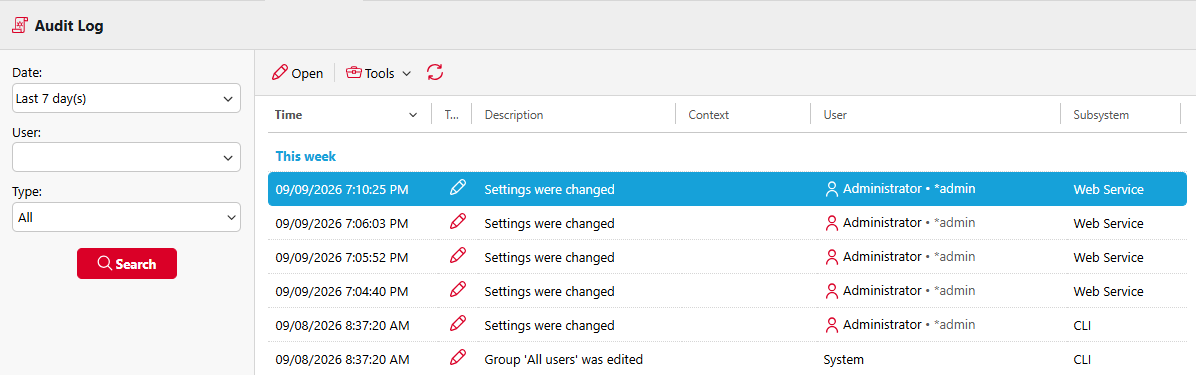
Task: Click pencil icon in the Settings changed CLI row
Action: (458, 324)
